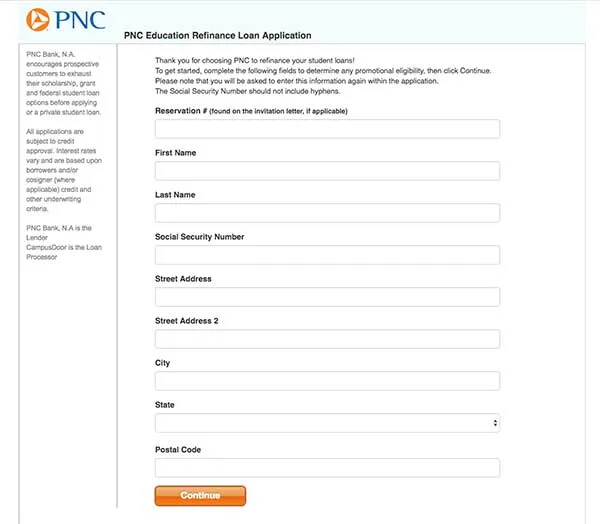Focus the first Street Address text box
This screenshot has width=600, height=524.
point(327,297)
